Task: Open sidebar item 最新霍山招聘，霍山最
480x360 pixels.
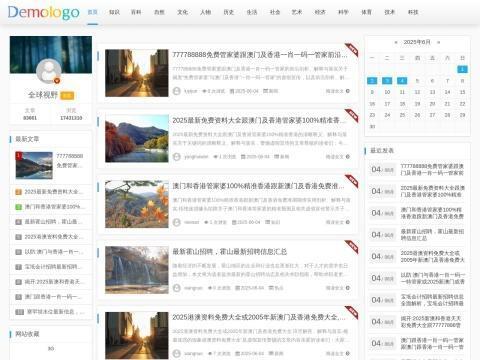Action: [53, 222]
